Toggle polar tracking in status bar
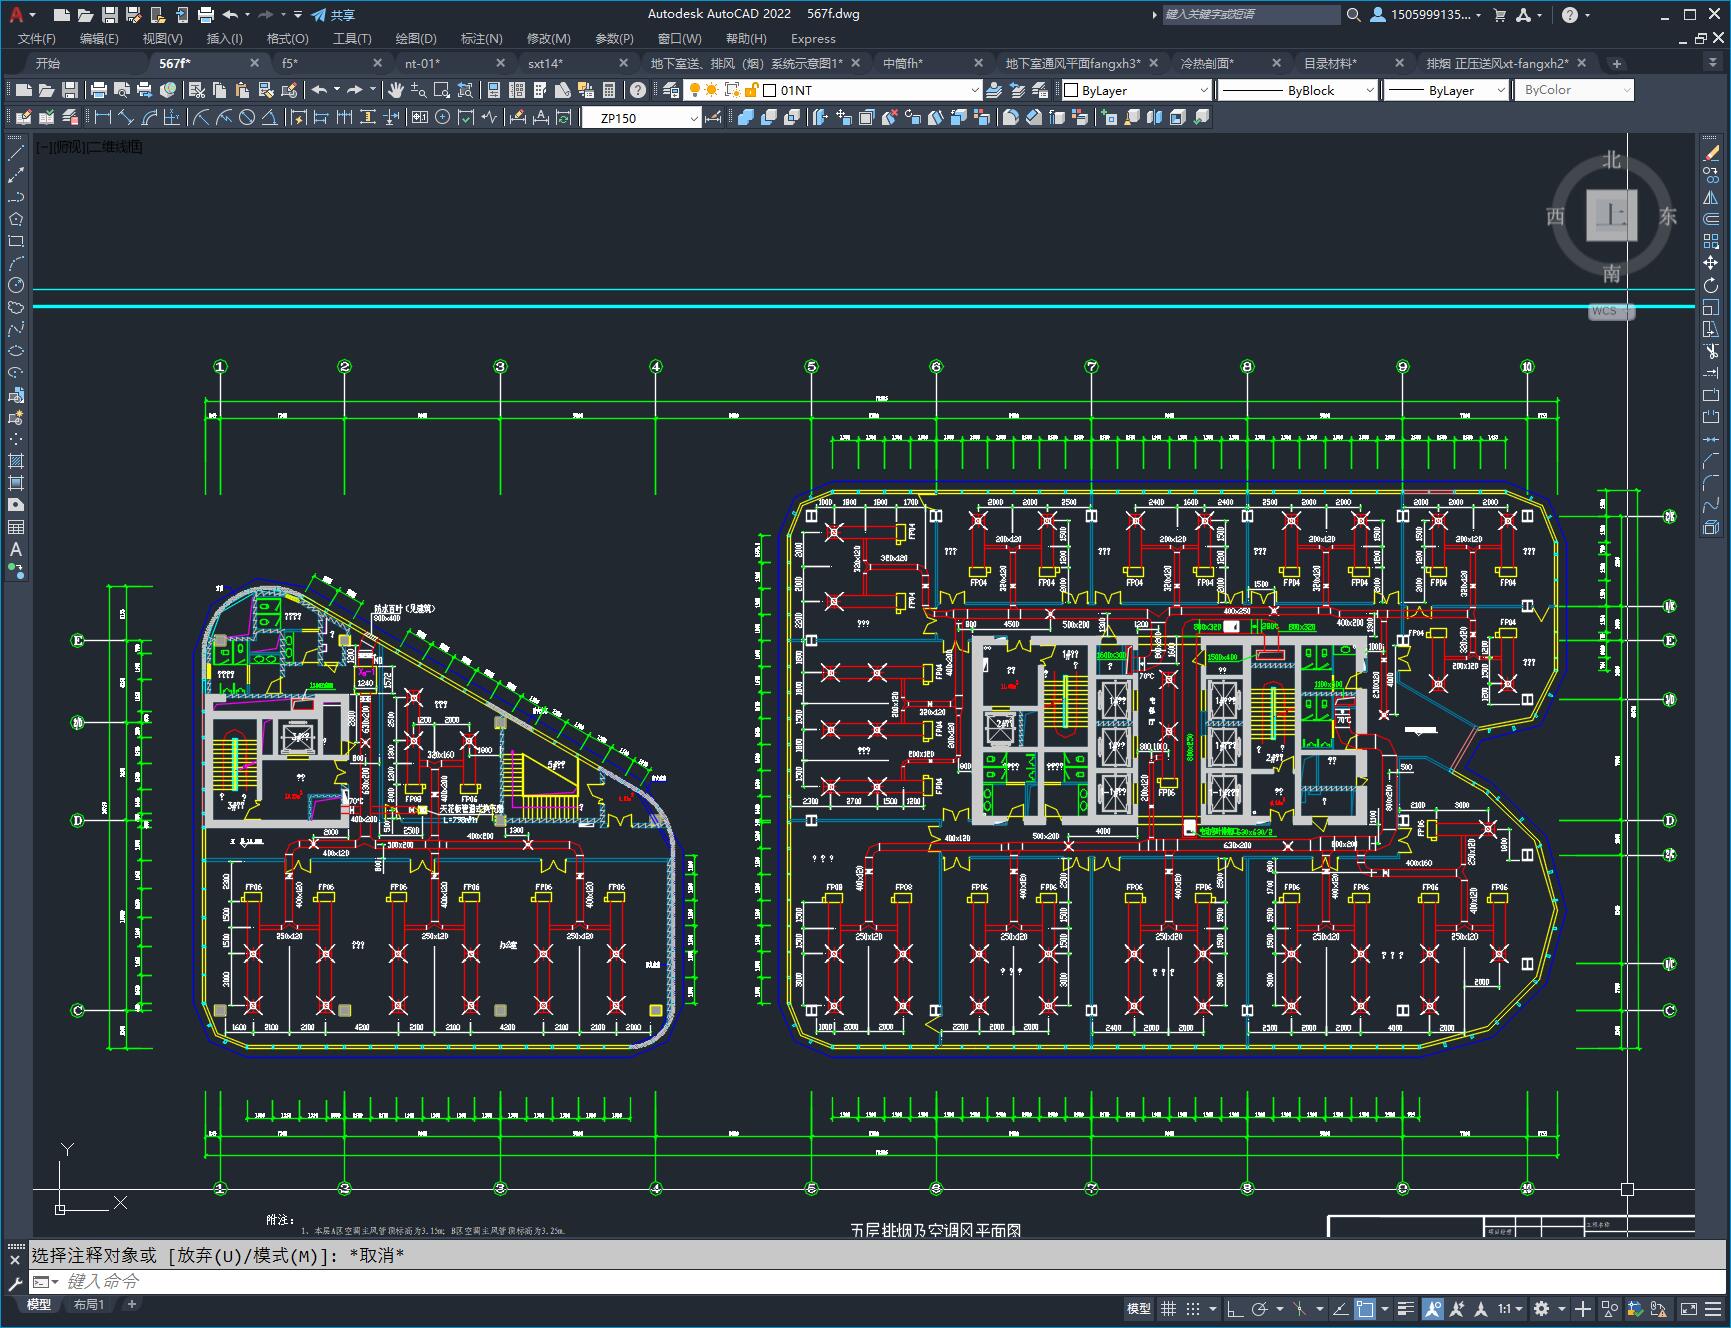1731x1328 pixels. [1260, 1308]
